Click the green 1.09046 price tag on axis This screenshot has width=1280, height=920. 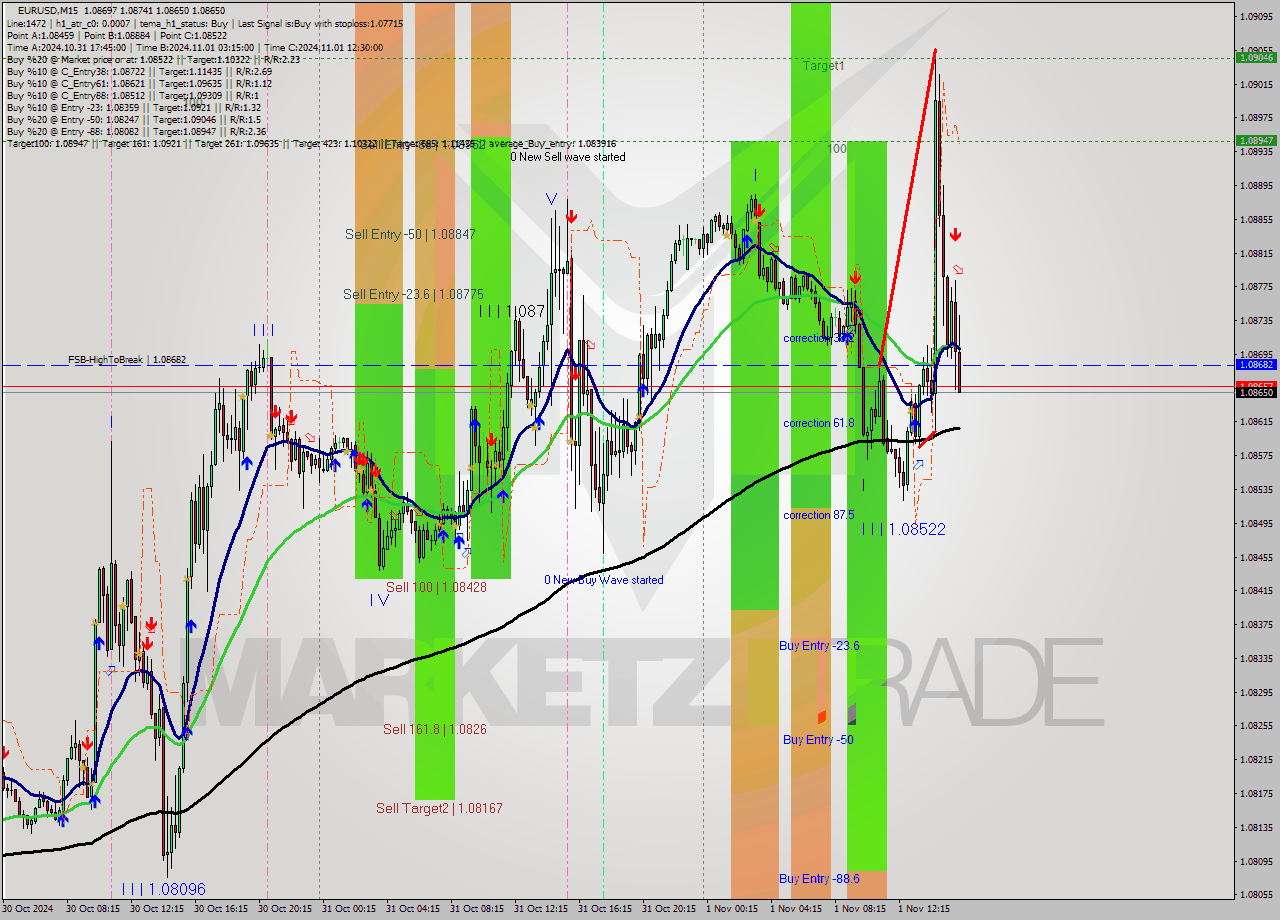pyautogui.click(x=1256, y=57)
